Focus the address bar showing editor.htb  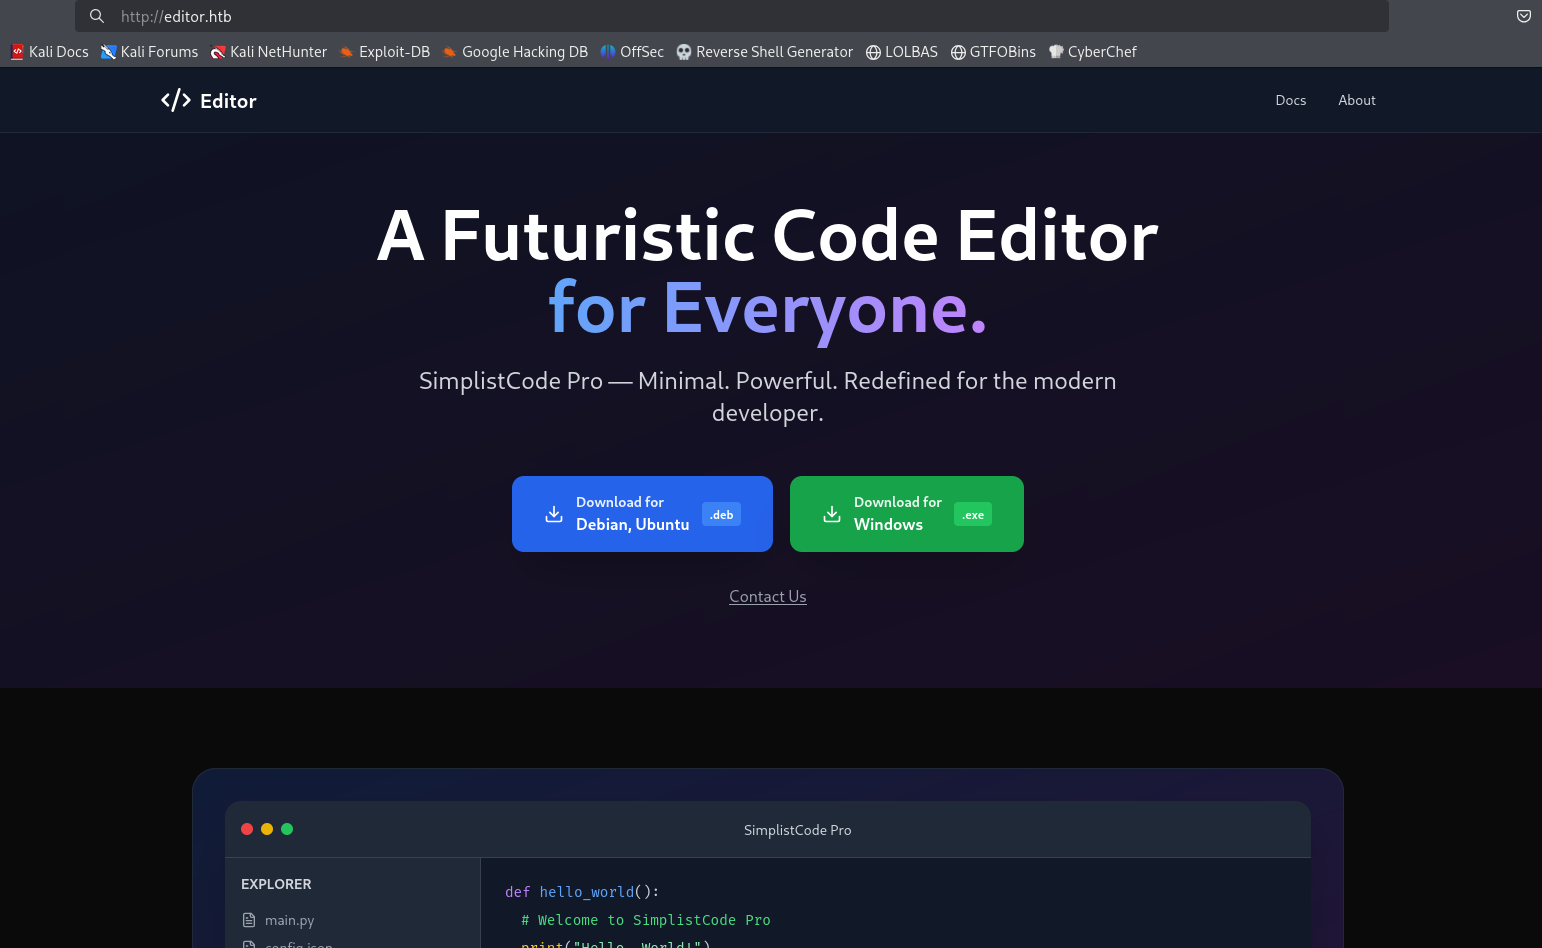(700, 16)
